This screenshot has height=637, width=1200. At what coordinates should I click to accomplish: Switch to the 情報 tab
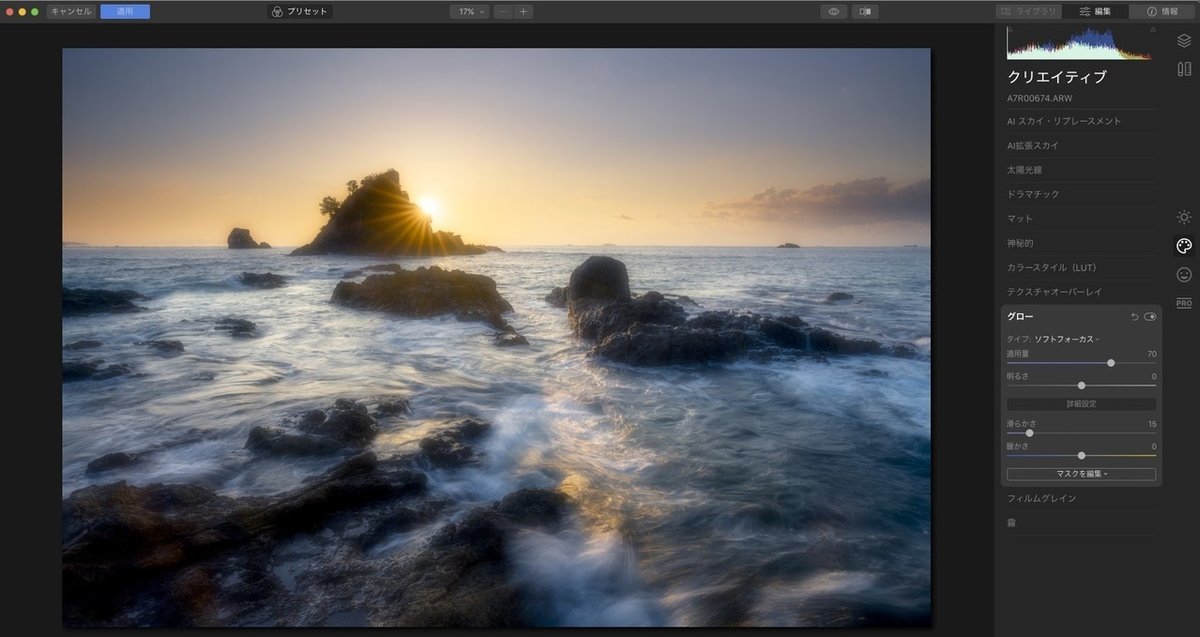[x=1163, y=12]
